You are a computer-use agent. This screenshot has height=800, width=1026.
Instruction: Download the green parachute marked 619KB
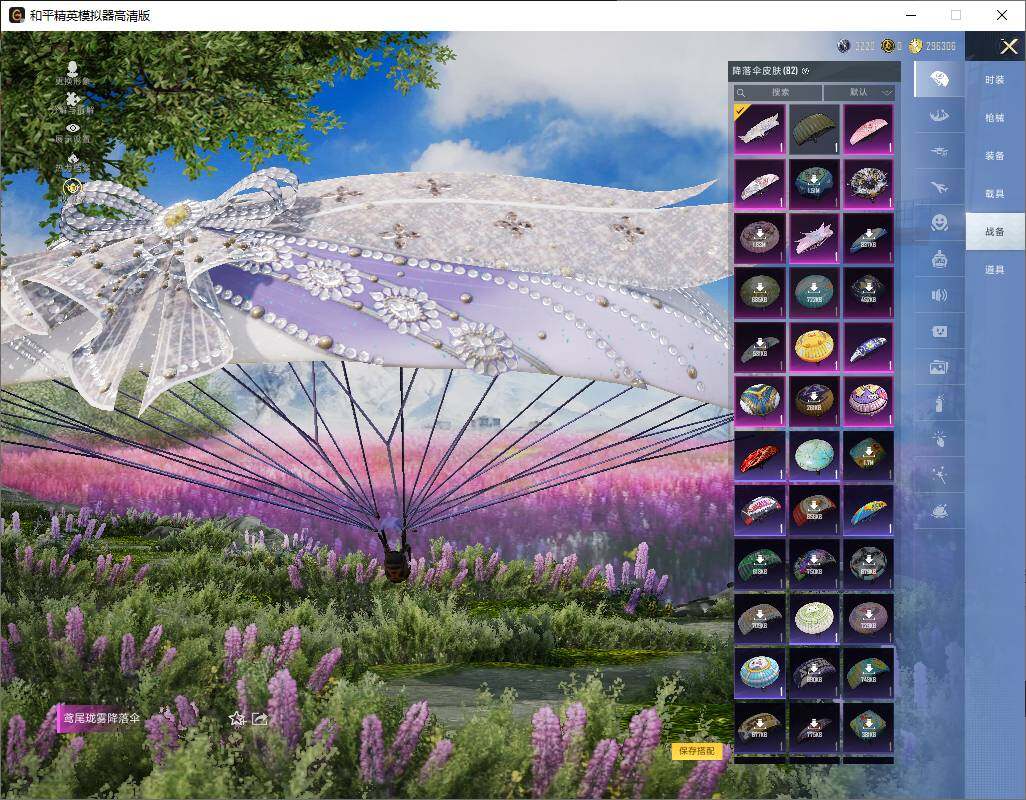click(760, 565)
